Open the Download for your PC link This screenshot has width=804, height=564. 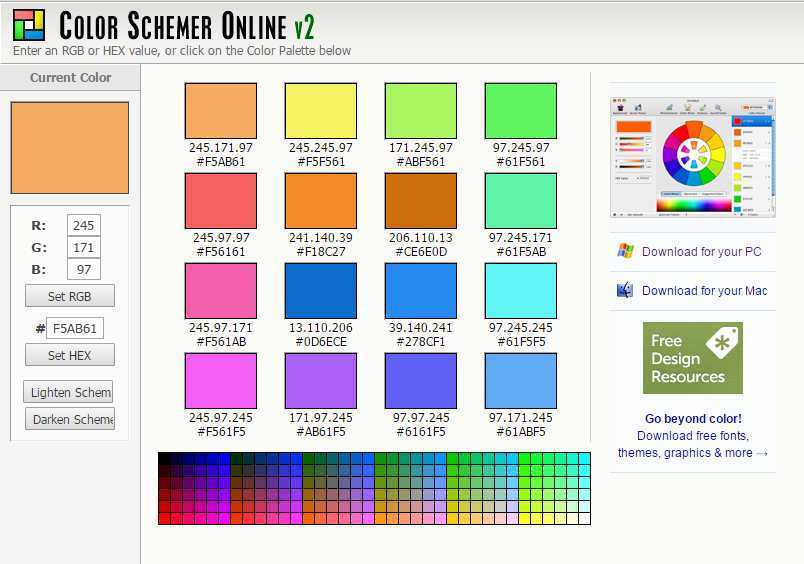pyautogui.click(x=701, y=252)
